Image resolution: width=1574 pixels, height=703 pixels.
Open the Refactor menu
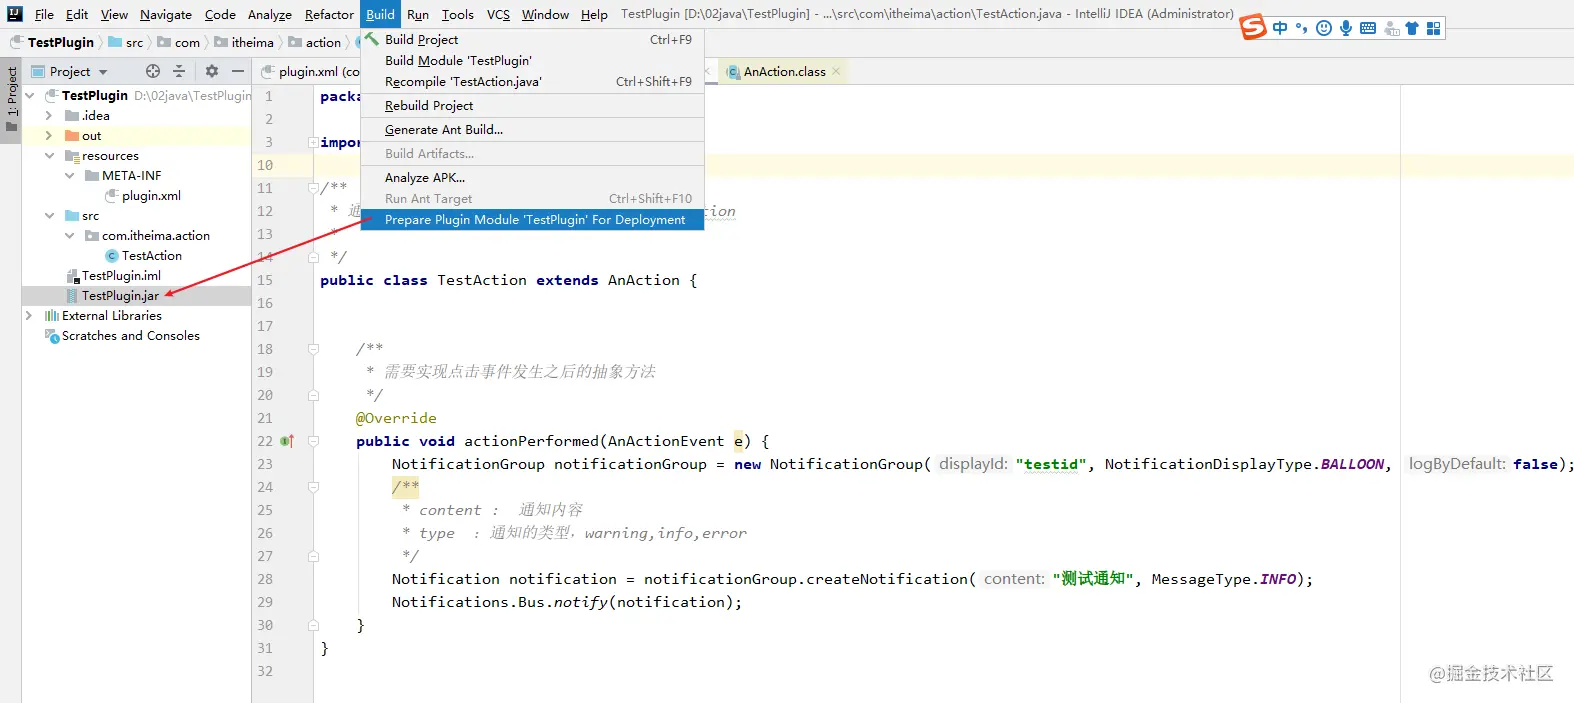[329, 14]
